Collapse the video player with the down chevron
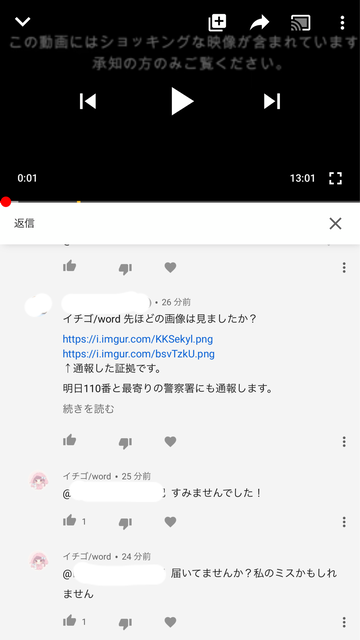The image size is (360, 640). [x=22, y=22]
